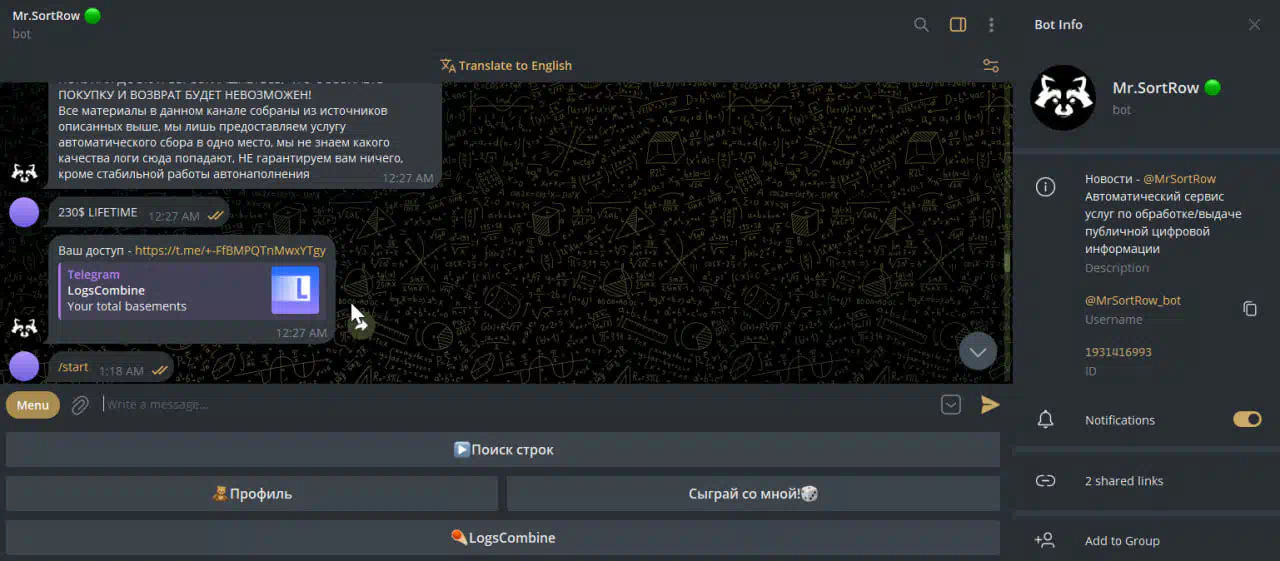
Task: Open translation settings sliders icon
Action: [990, 66]
